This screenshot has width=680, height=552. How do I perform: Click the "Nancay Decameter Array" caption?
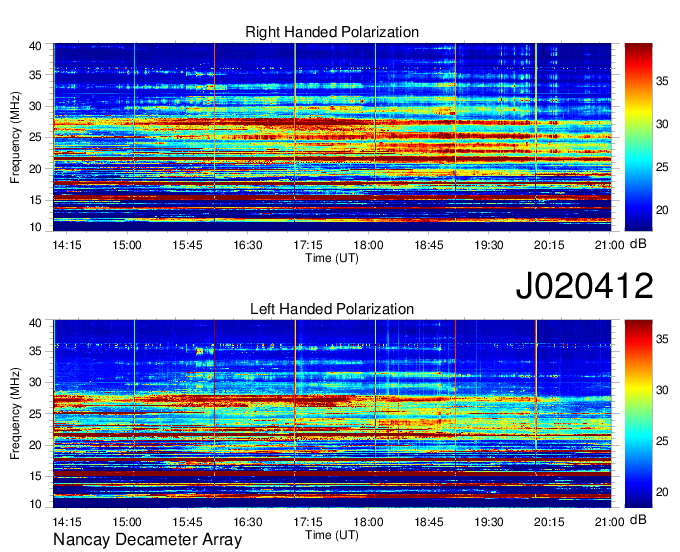click(x=147, y=540)
